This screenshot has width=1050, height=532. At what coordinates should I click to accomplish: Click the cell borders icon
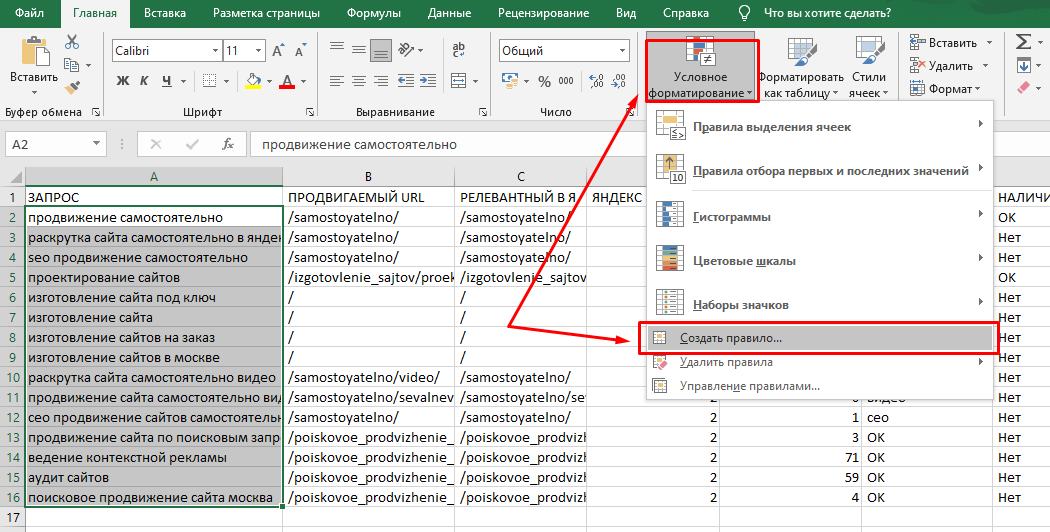[x=209, y=81]
